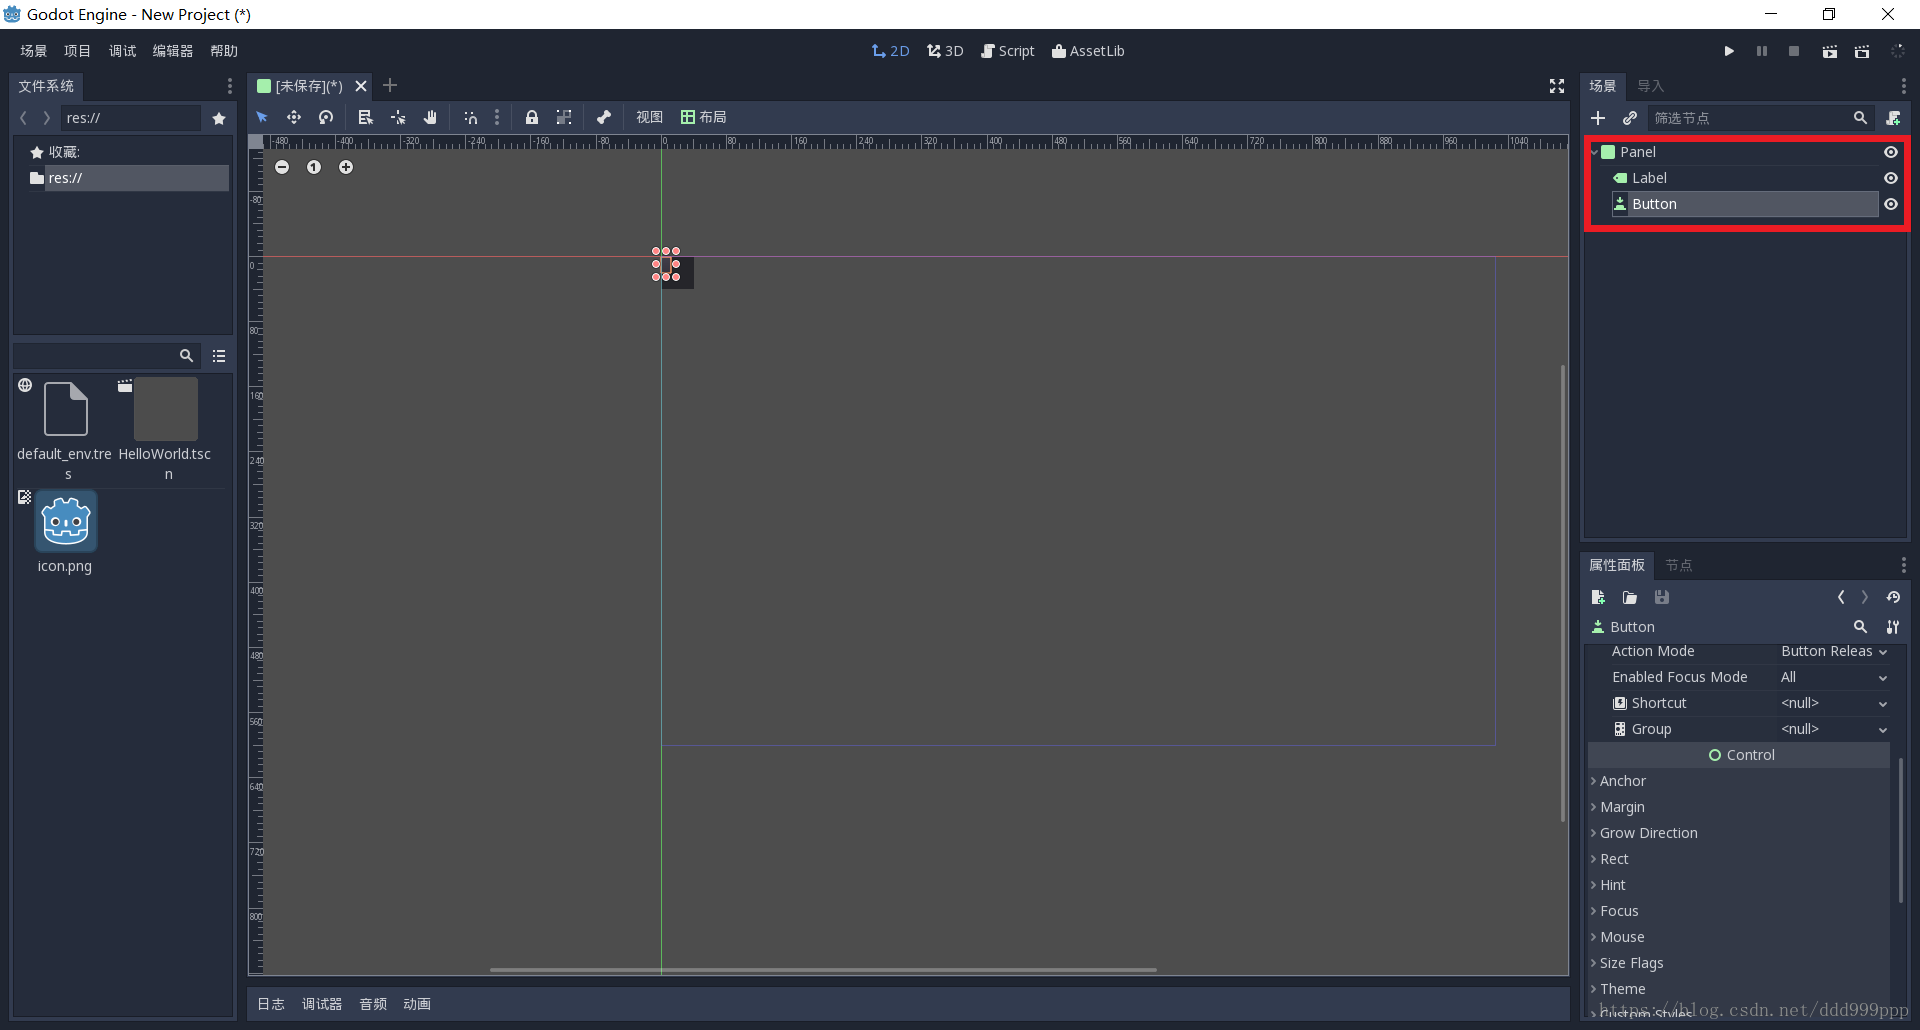Switch to the 2D workspace
The height and width of the screenshot is (1030, 1920).
890,51
